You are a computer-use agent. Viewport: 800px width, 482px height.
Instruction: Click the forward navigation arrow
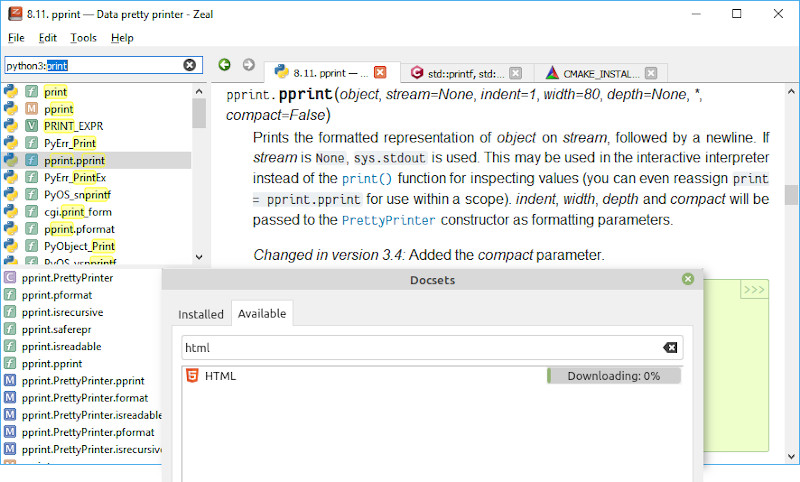(x=248, y=65)
